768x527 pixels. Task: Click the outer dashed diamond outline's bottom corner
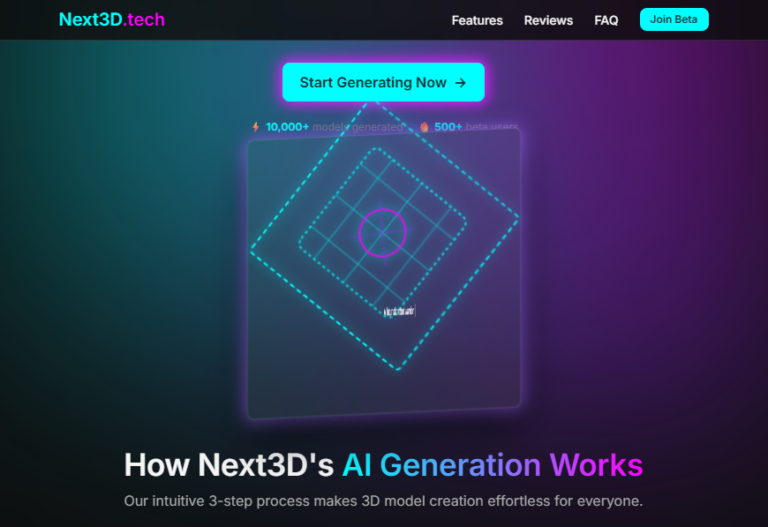click(398, 369)
